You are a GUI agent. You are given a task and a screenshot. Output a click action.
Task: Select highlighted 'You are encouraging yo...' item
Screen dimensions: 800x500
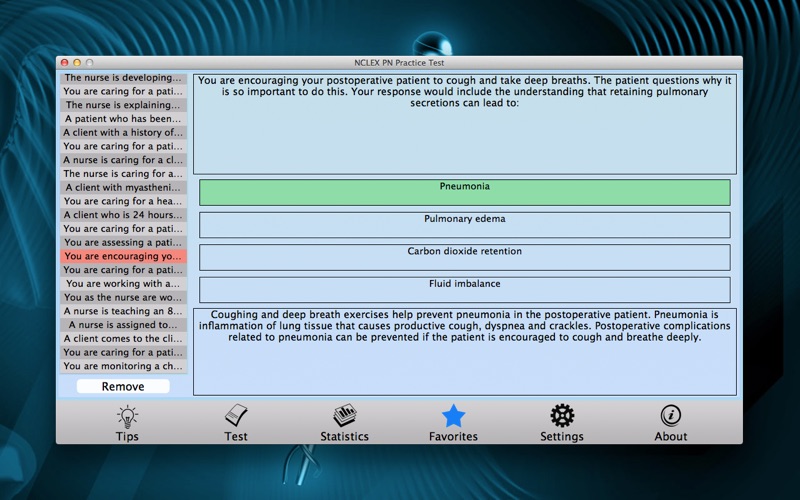tap(124, 256)
